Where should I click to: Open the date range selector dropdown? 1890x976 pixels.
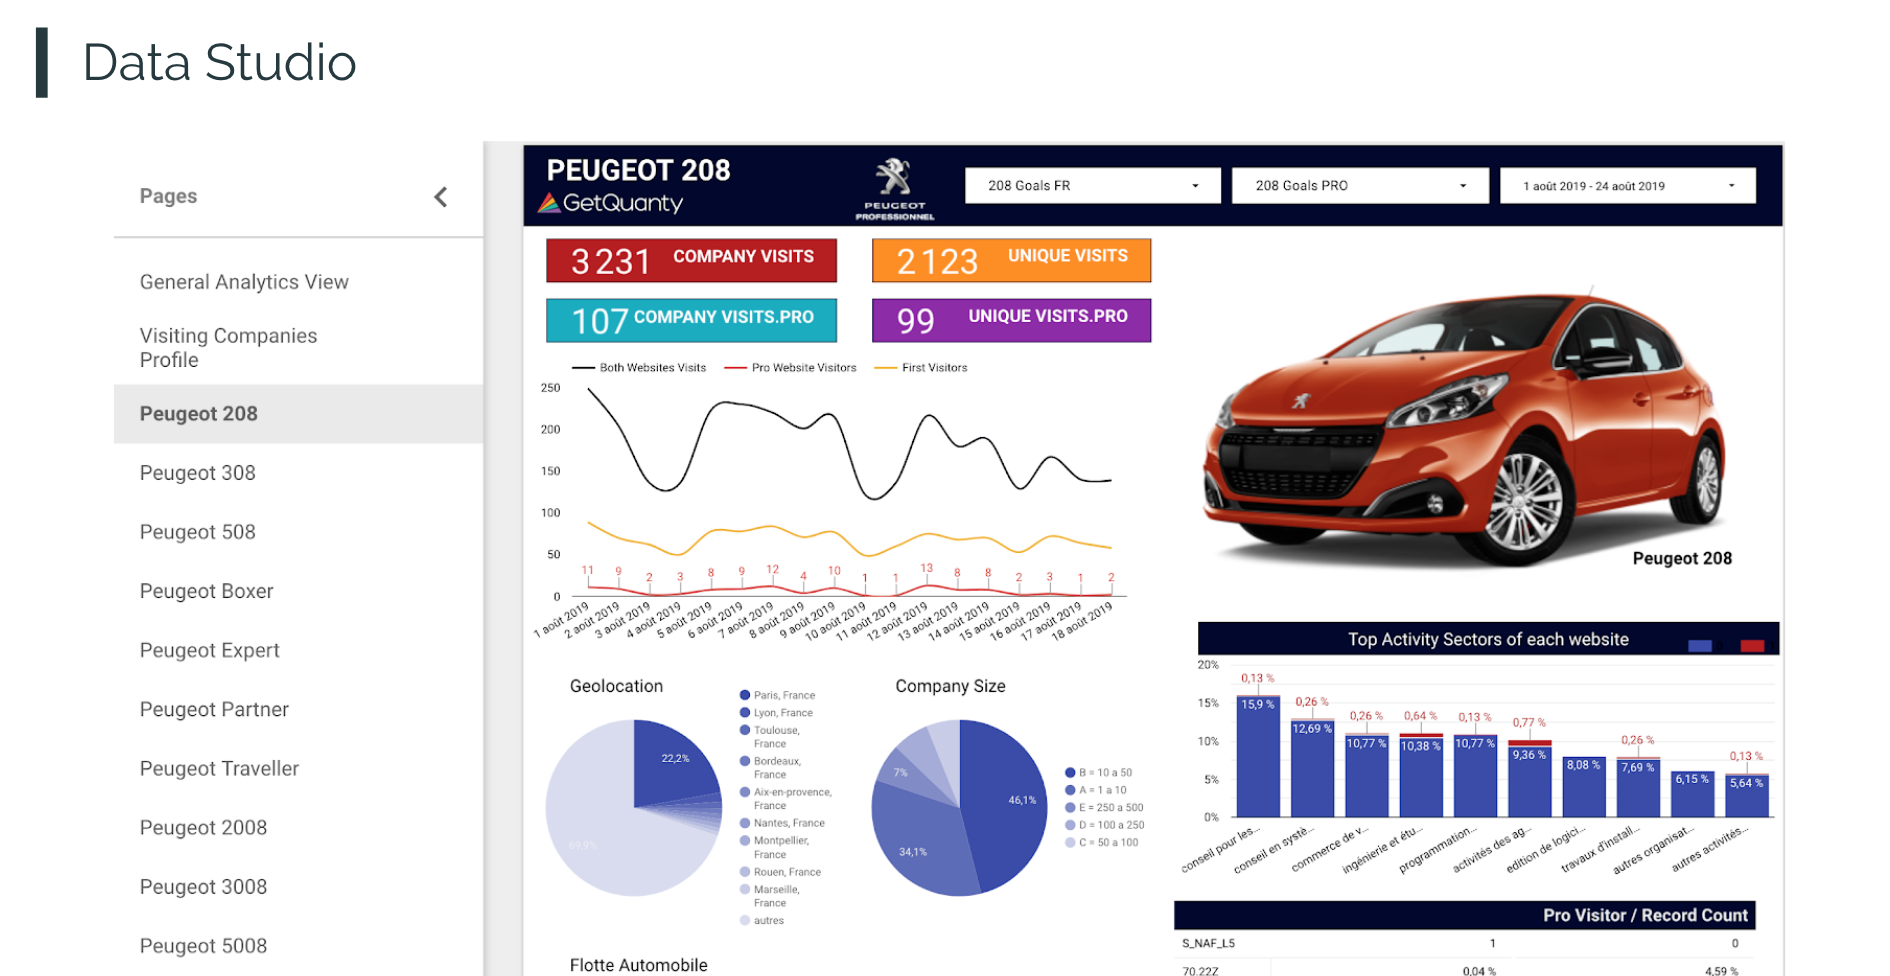click(1627, 186)
